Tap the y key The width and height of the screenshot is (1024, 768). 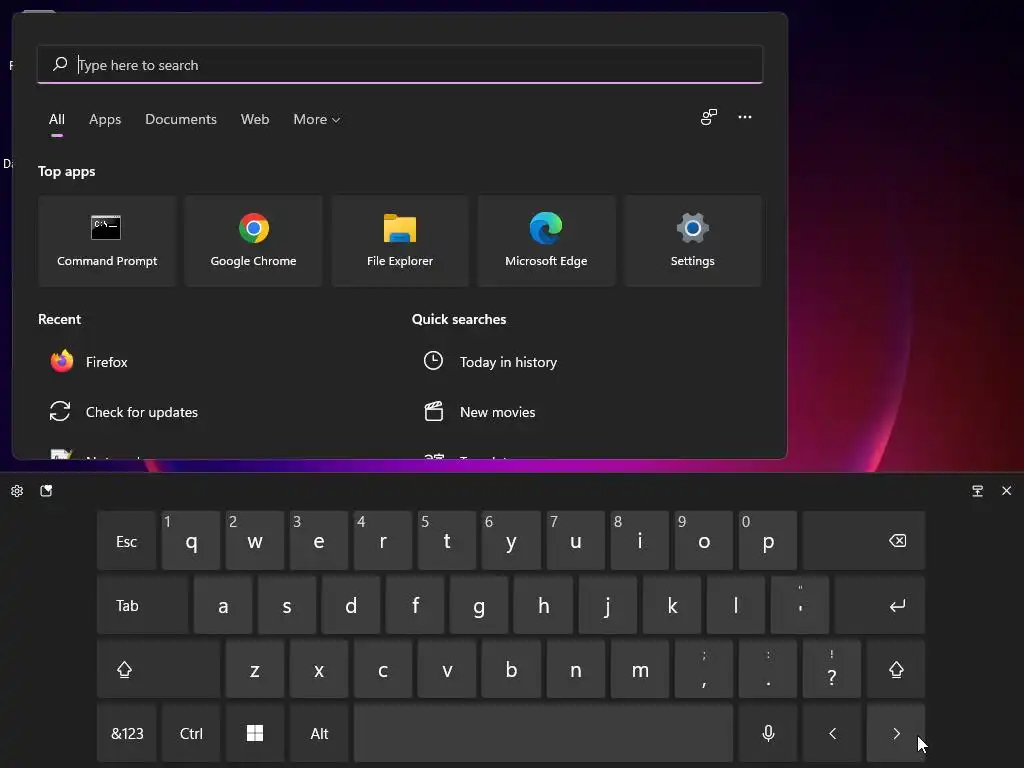pyautogui.click(x=511, y=541)
